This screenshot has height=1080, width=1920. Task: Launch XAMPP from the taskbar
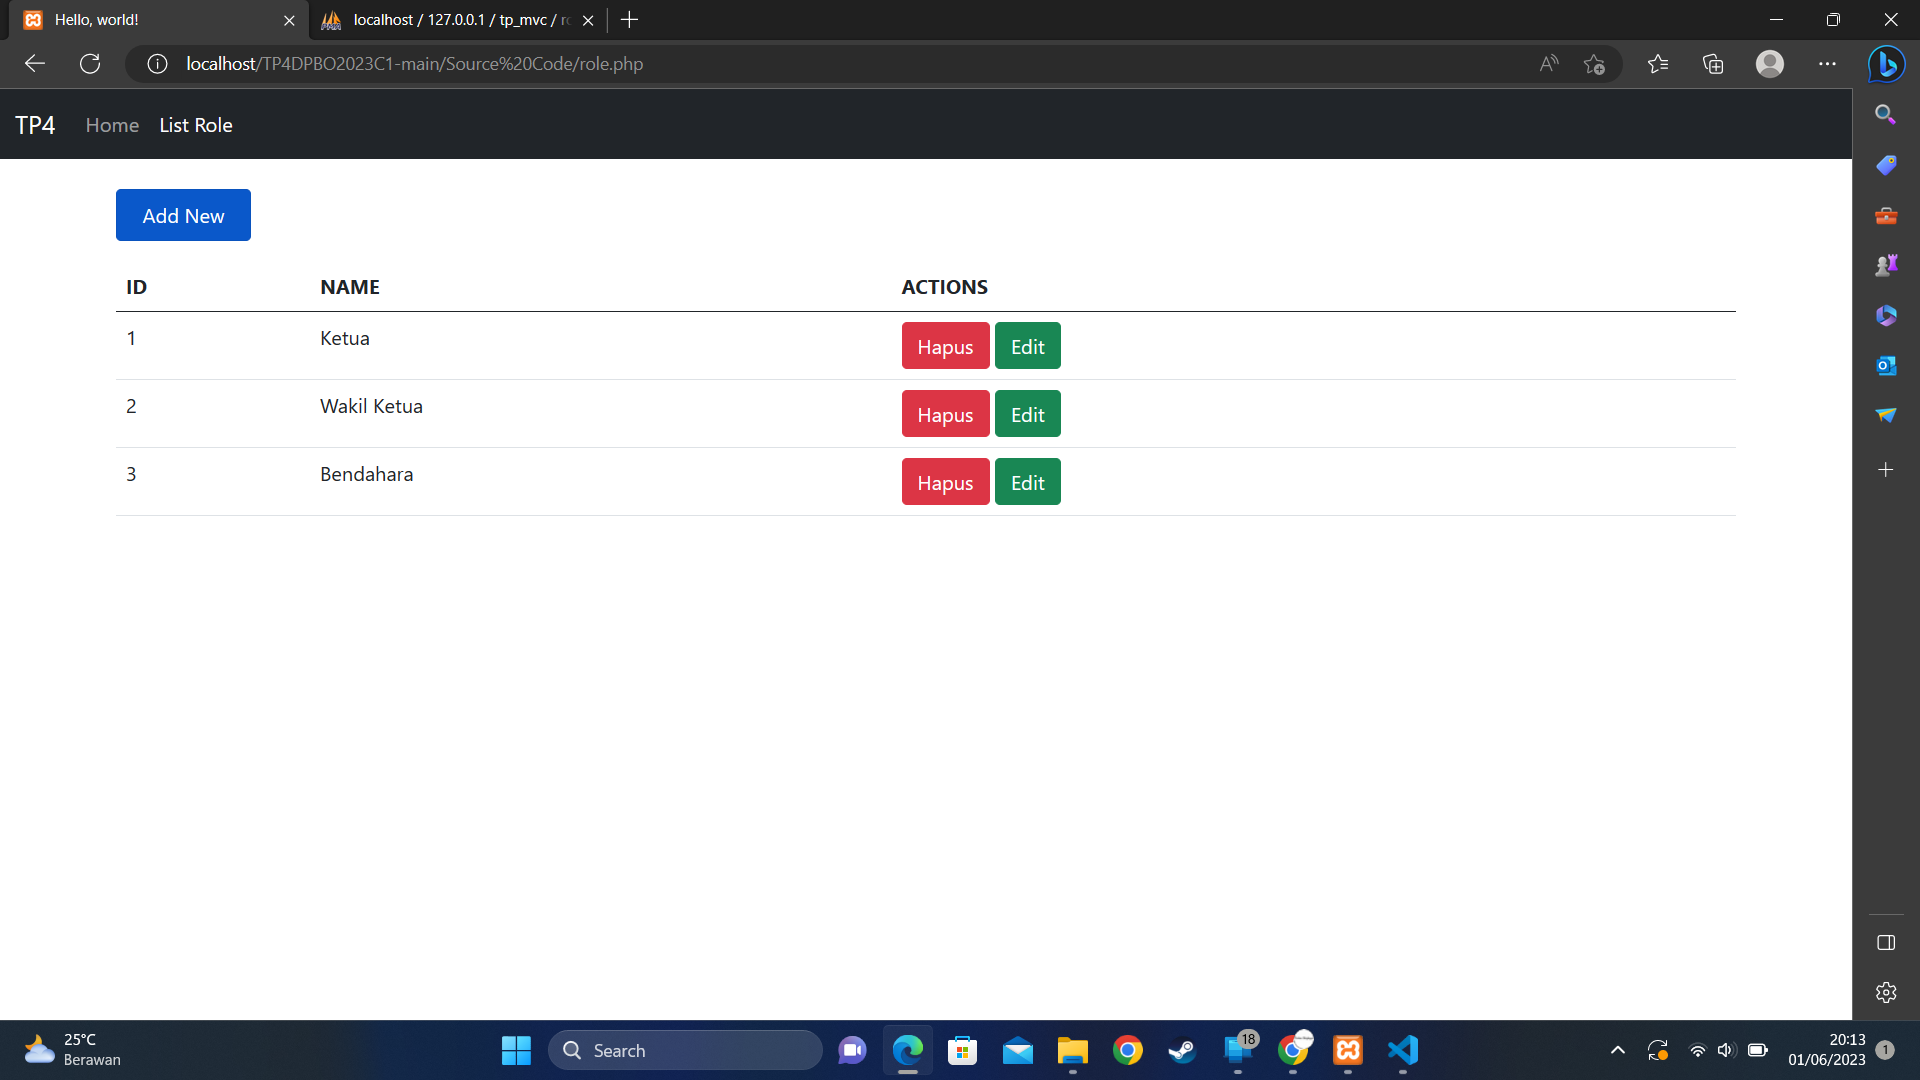click(1347, 1051)
